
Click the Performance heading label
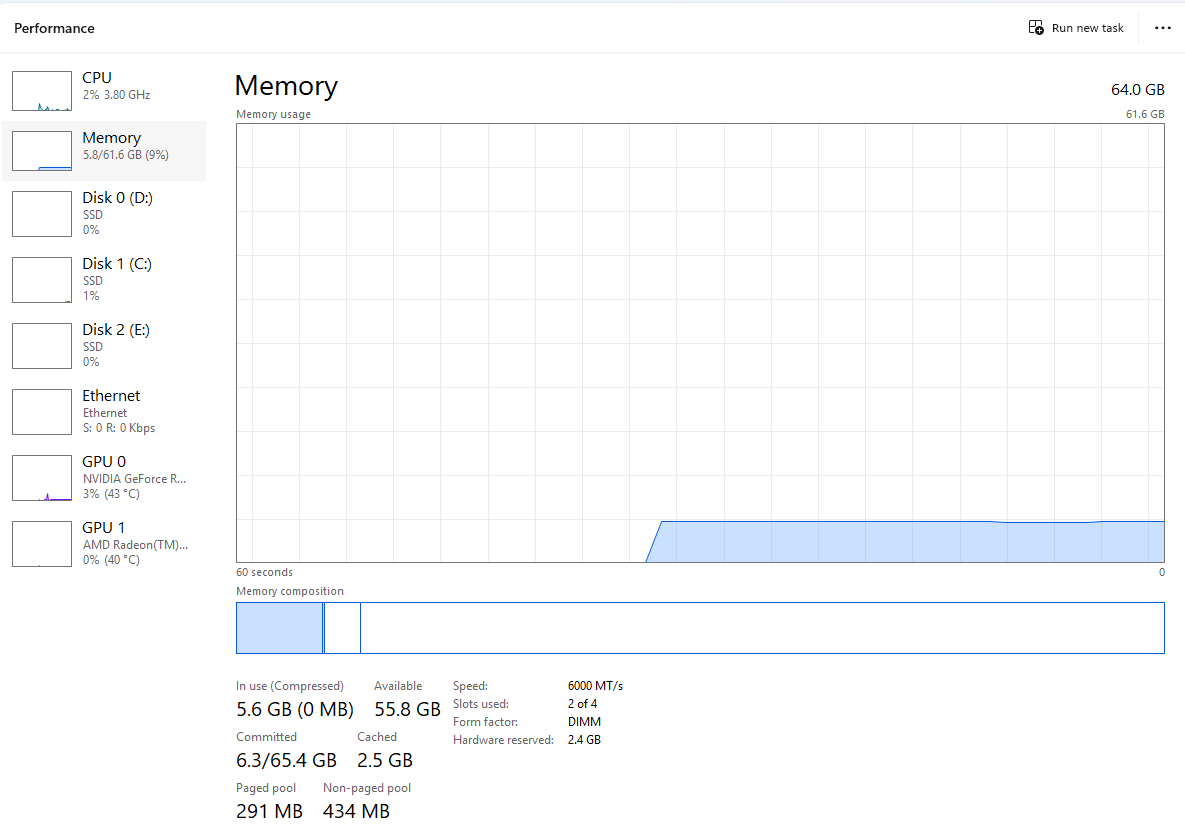click(54, 28)
